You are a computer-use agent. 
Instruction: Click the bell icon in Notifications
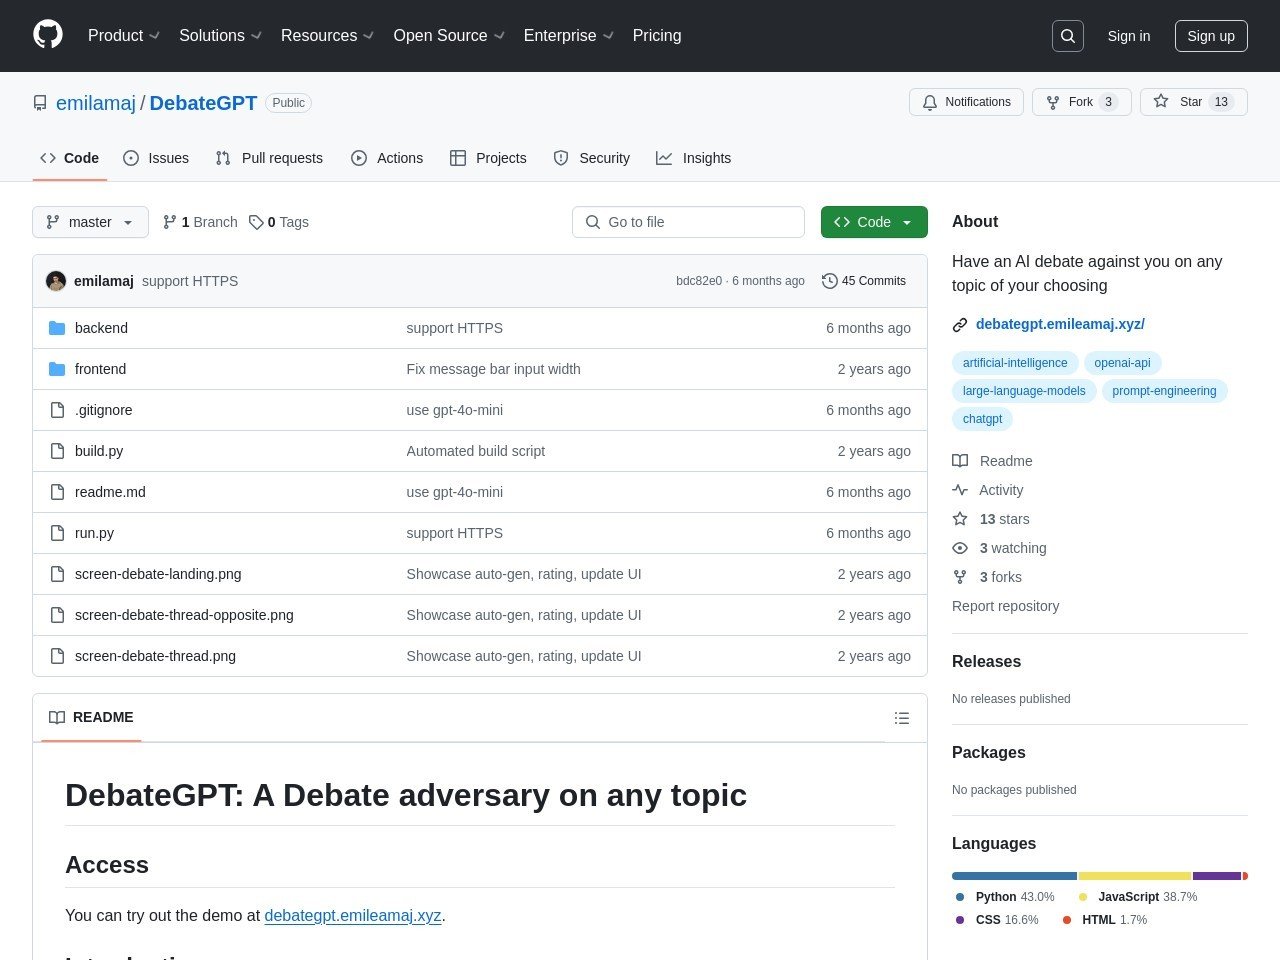[x=930, y=102]
